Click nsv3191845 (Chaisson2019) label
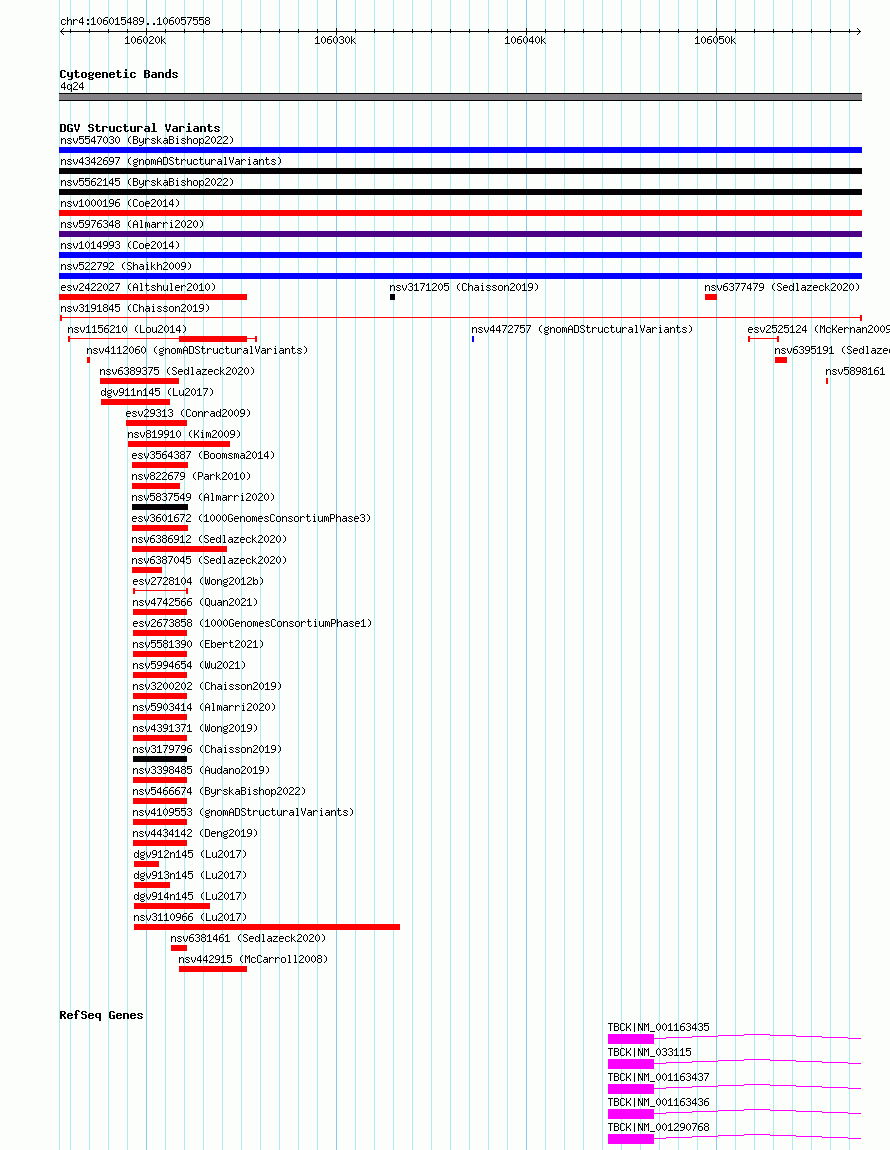Viewport: 890px width, 1150px height. pyautogui.click(x=135, y=308)
